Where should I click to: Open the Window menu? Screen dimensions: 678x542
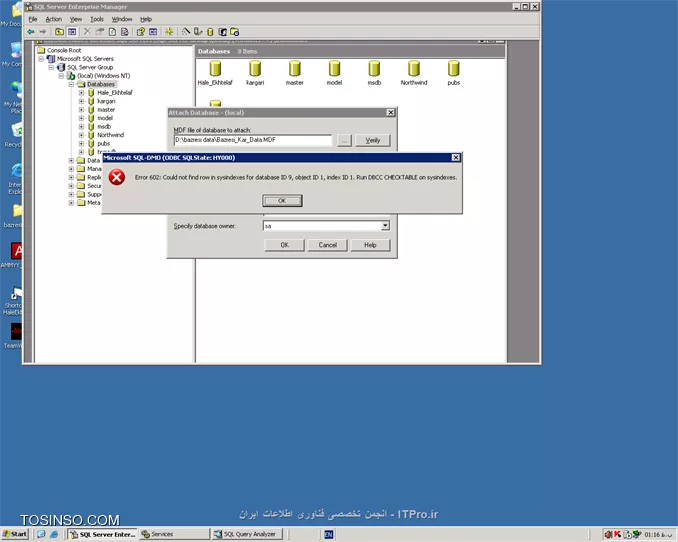pyautogui.click(x=122, y=19)
